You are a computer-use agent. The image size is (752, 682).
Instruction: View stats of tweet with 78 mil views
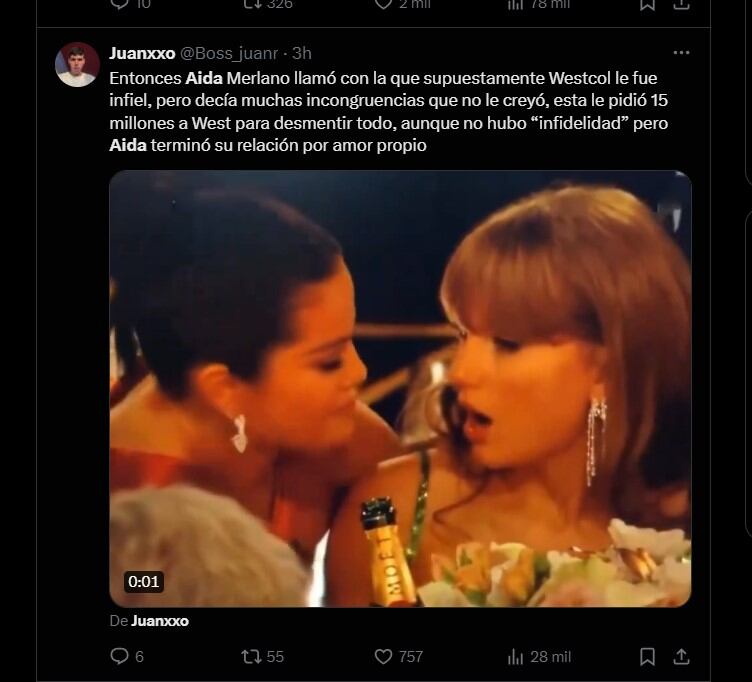(516, 4)
